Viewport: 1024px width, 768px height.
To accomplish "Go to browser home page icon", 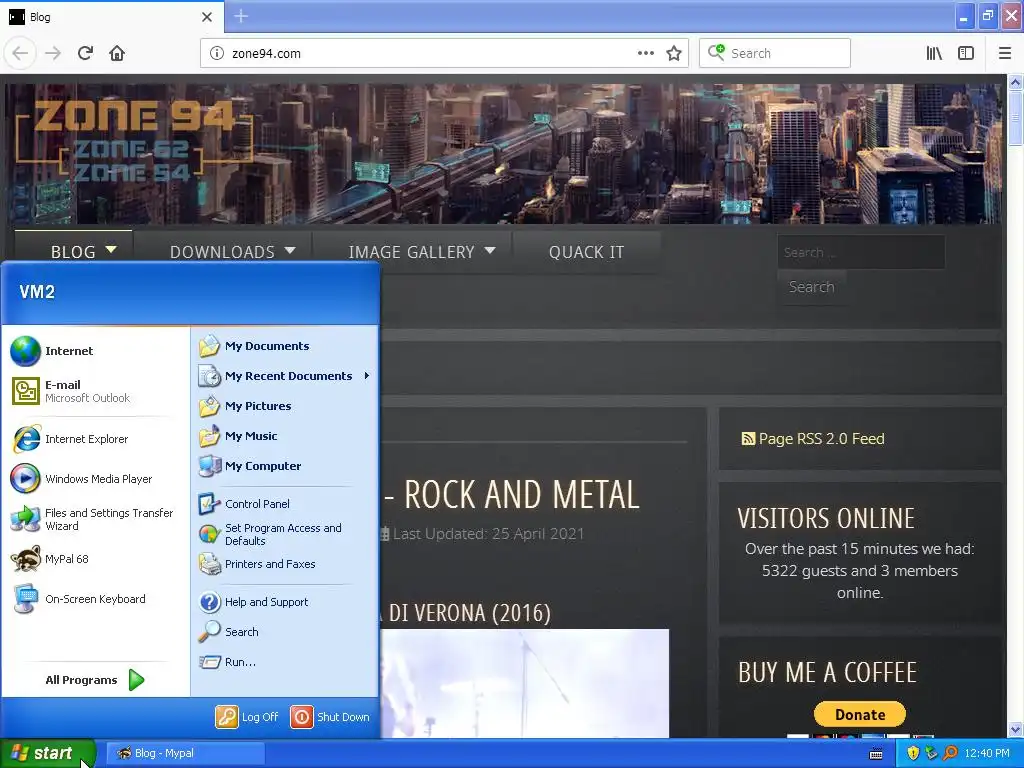I will pos(117,53).
